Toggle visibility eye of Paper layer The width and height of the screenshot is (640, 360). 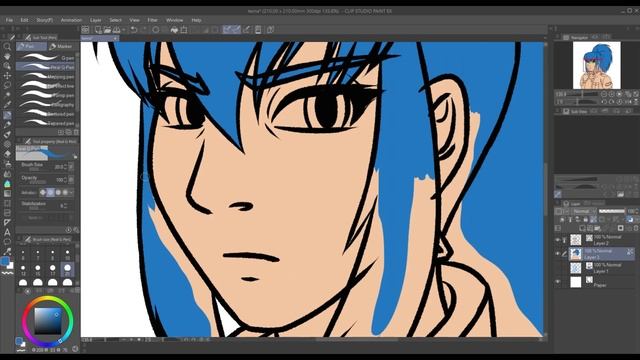coord(558,282)
